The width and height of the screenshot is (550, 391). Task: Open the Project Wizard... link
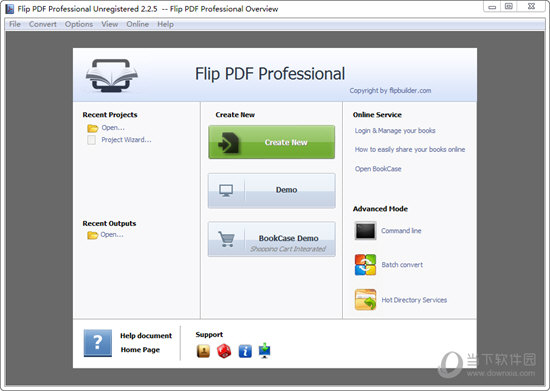[x=126, y=140]
